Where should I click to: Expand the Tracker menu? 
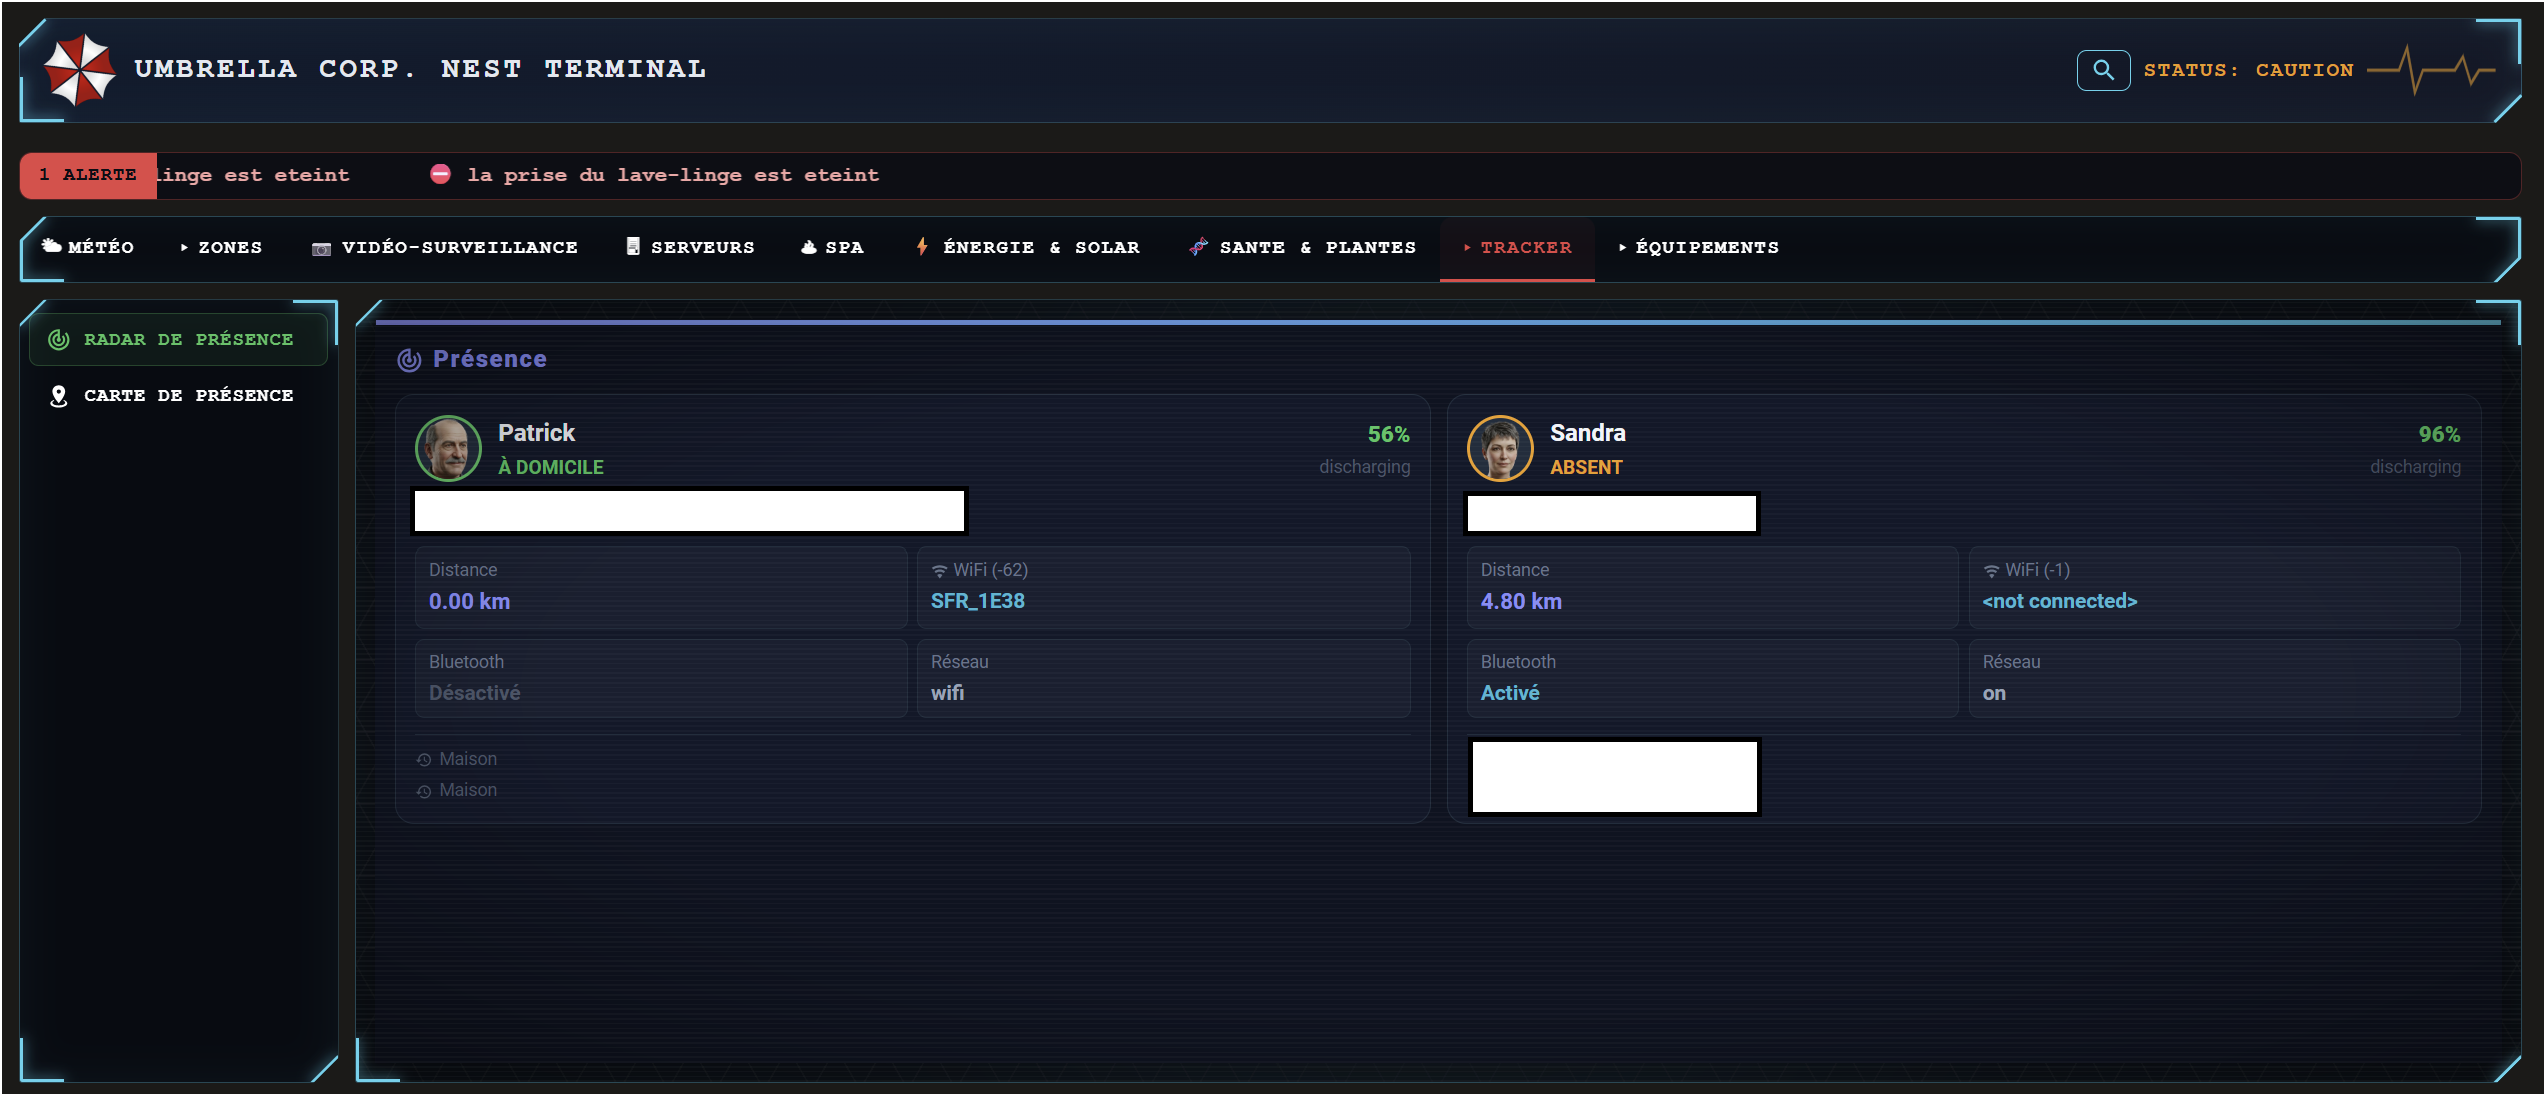pos(1517,247)
